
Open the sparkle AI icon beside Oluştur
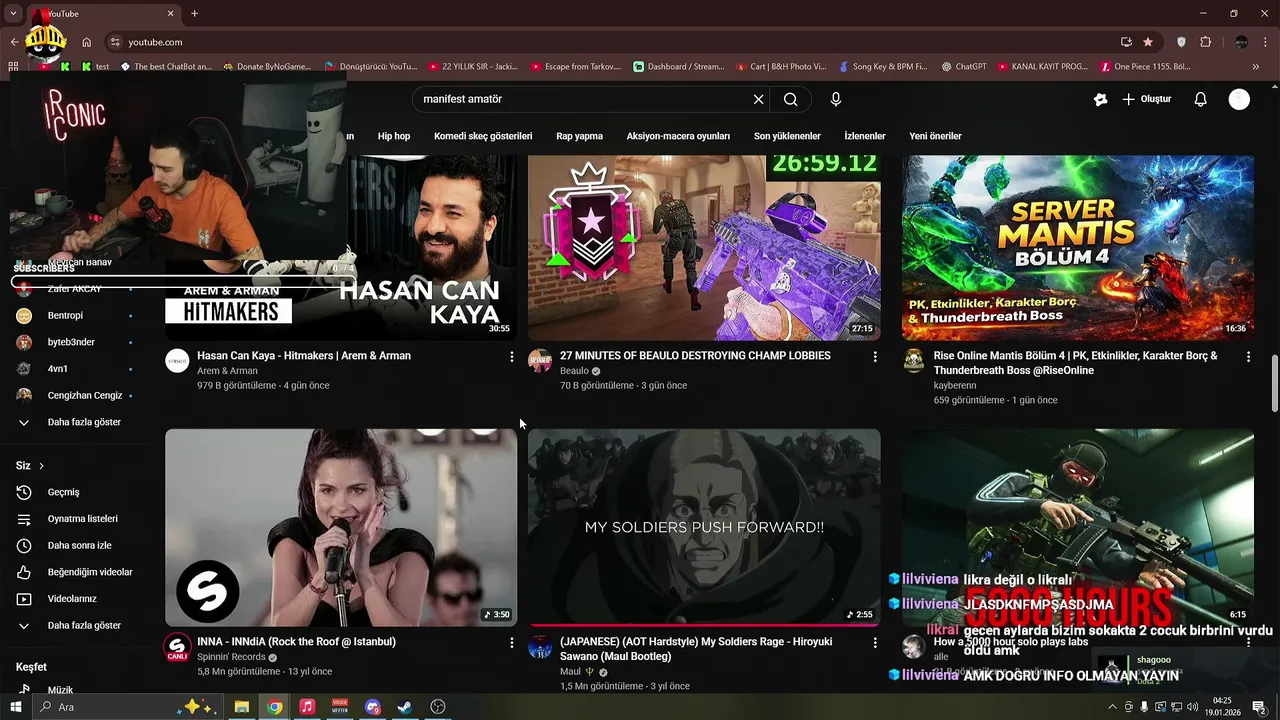1100,99
